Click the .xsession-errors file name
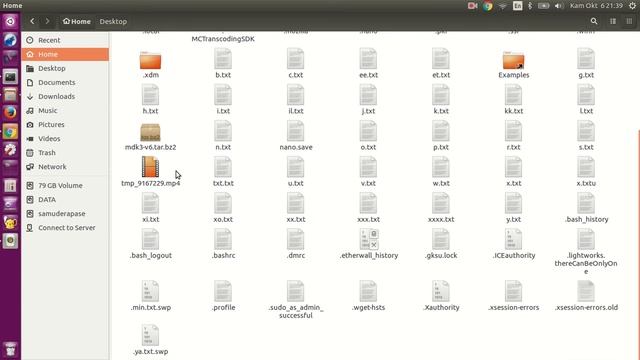 pos(513,307)
